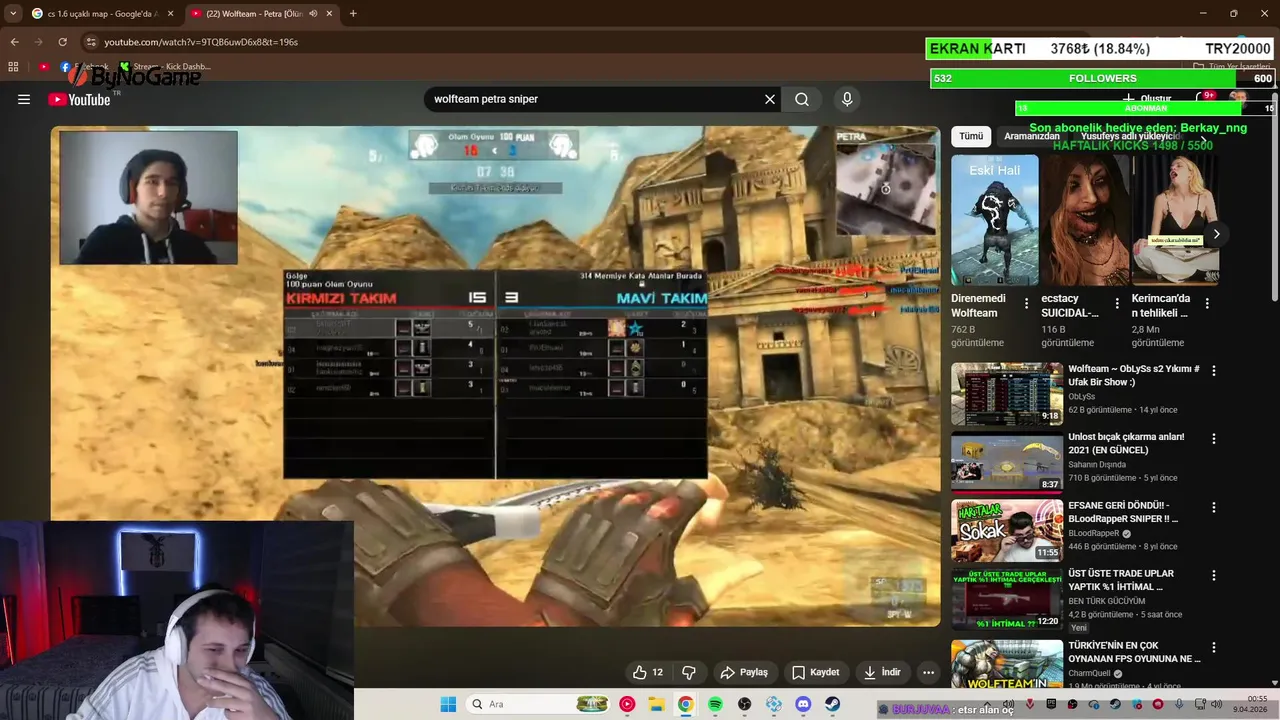
Task: Save the video with Kaydet button
Action: point(816,672)
